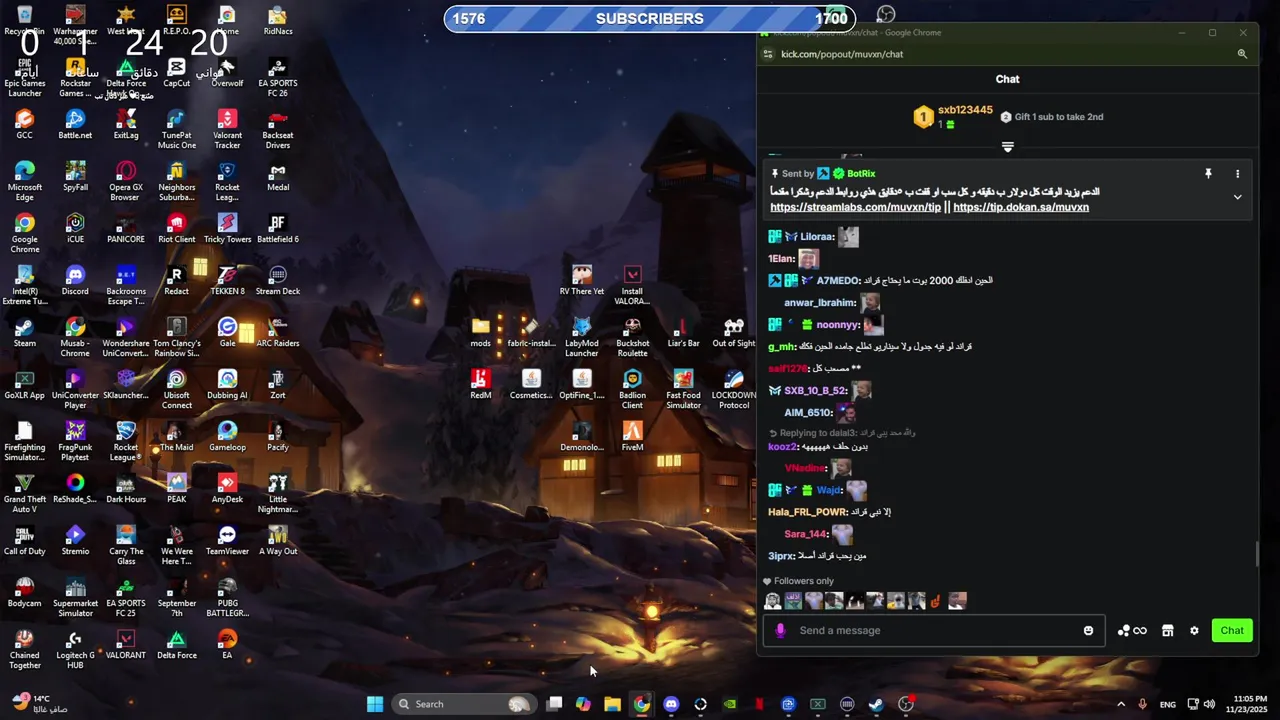Zoom the page with magnifier icon in address bar
This screenshot has height=720, width=1280.
[1242, 54]
